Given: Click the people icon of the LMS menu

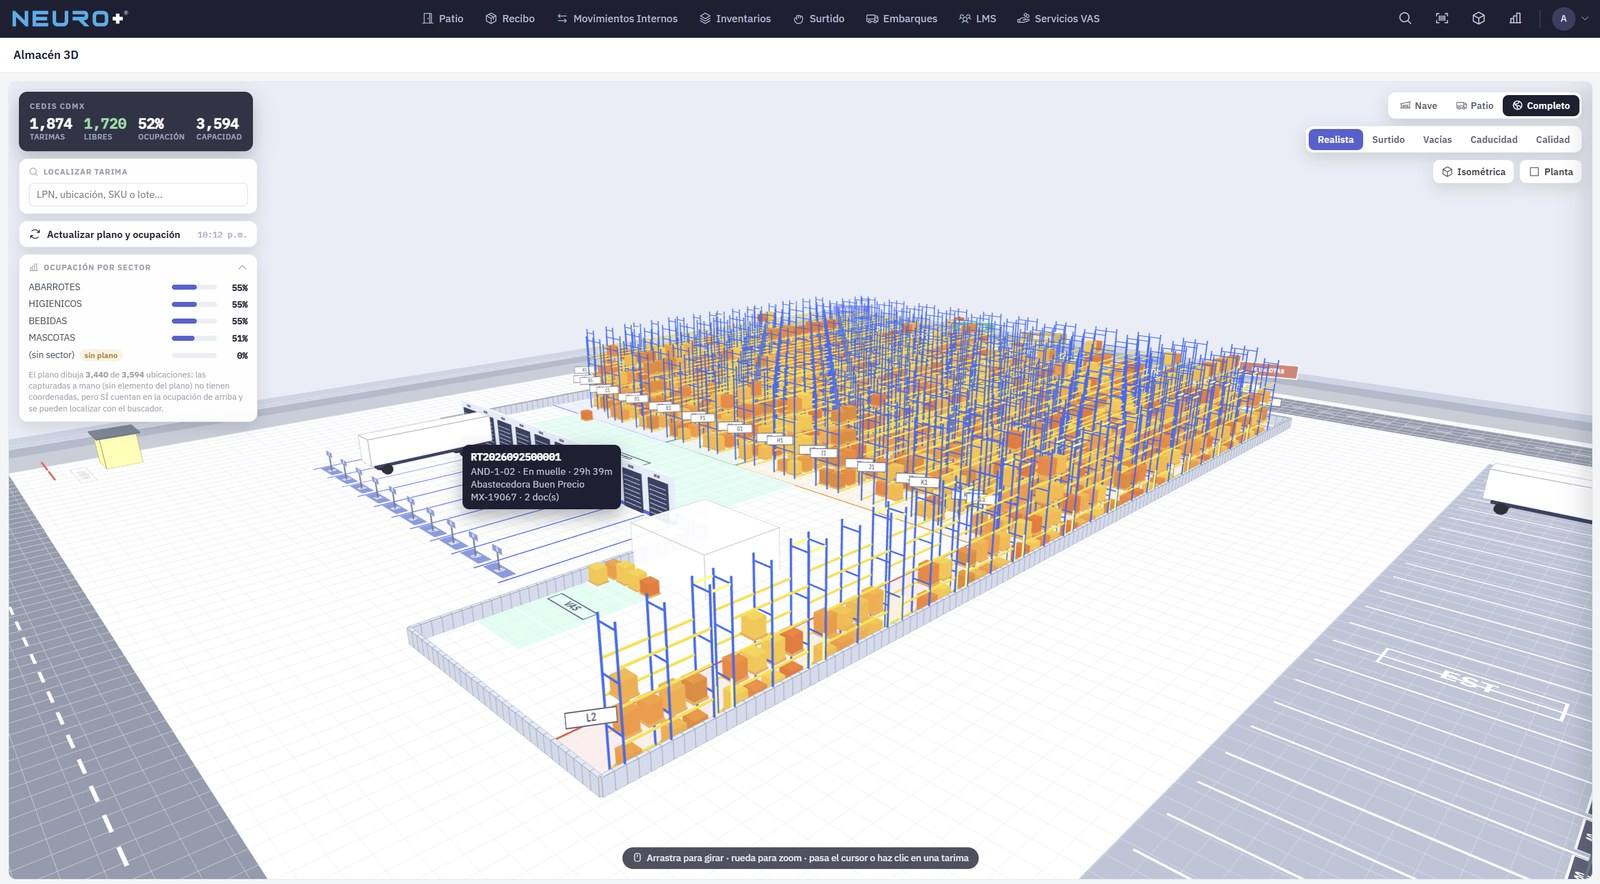Looking at the screenshot, I should pos(964,18).
